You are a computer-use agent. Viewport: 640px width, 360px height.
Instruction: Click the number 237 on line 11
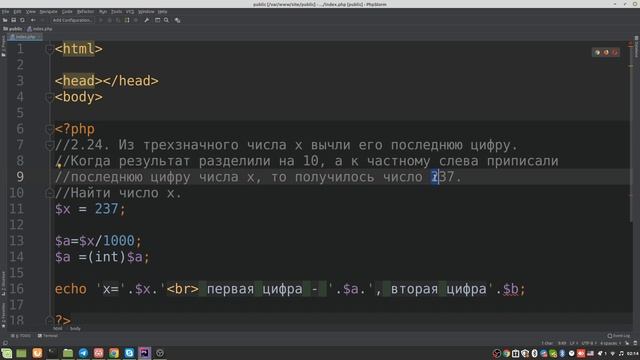coord(107,209)
